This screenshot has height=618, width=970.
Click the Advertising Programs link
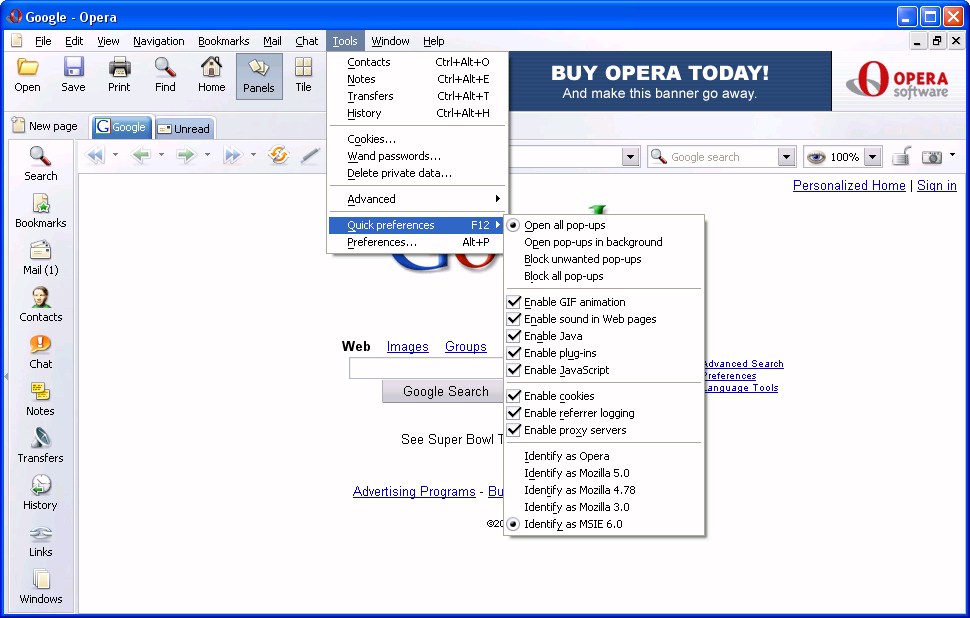tap(414, 492)
